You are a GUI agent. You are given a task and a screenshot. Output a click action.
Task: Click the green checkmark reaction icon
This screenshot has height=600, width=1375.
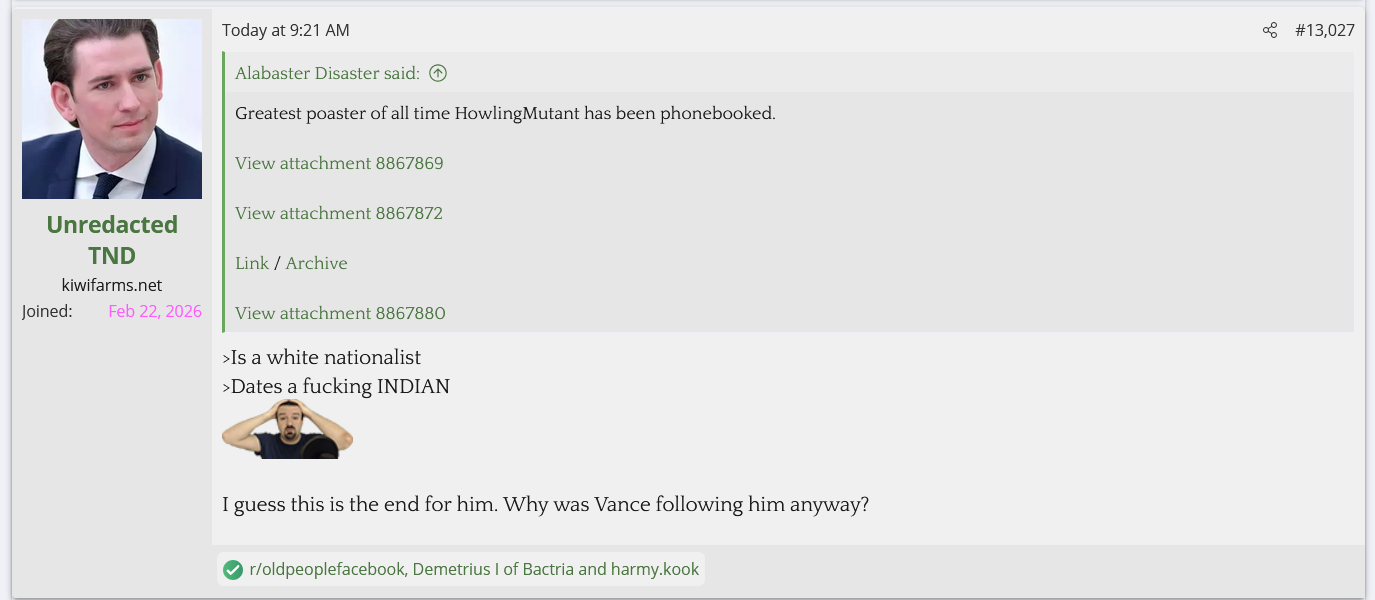point(233,570)
